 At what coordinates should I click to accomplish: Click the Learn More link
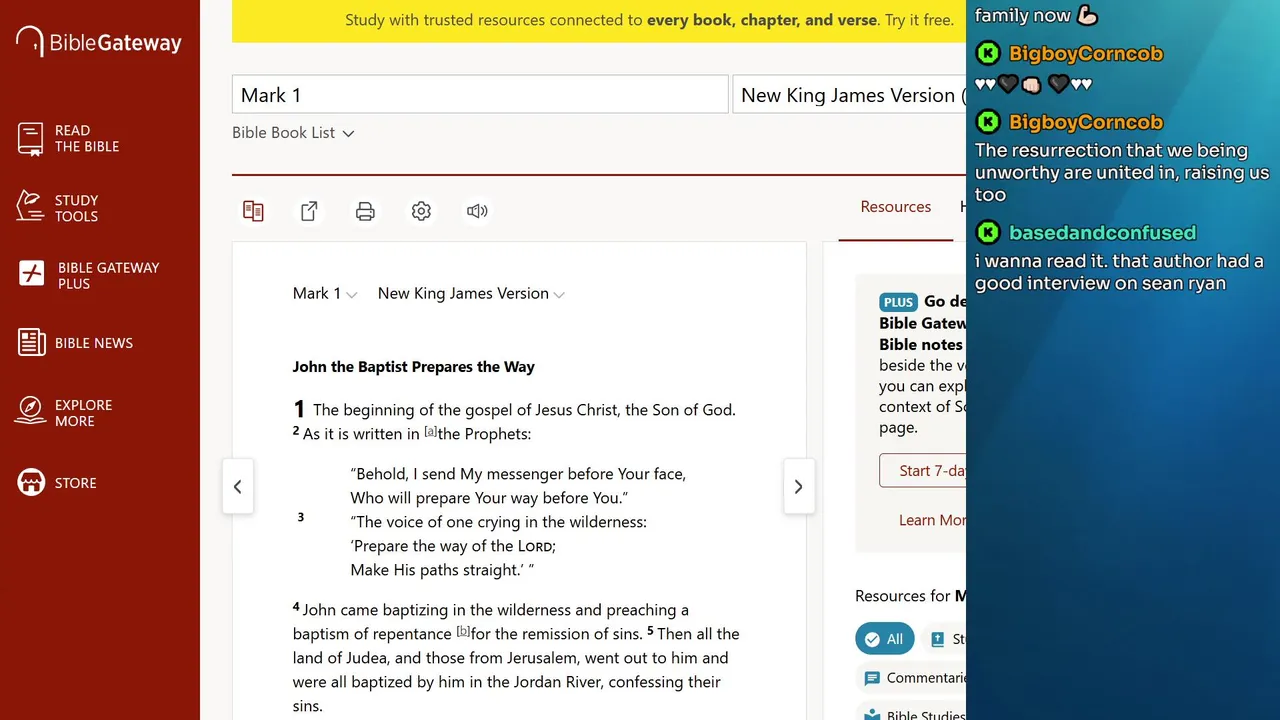click(x=932, y=520)
